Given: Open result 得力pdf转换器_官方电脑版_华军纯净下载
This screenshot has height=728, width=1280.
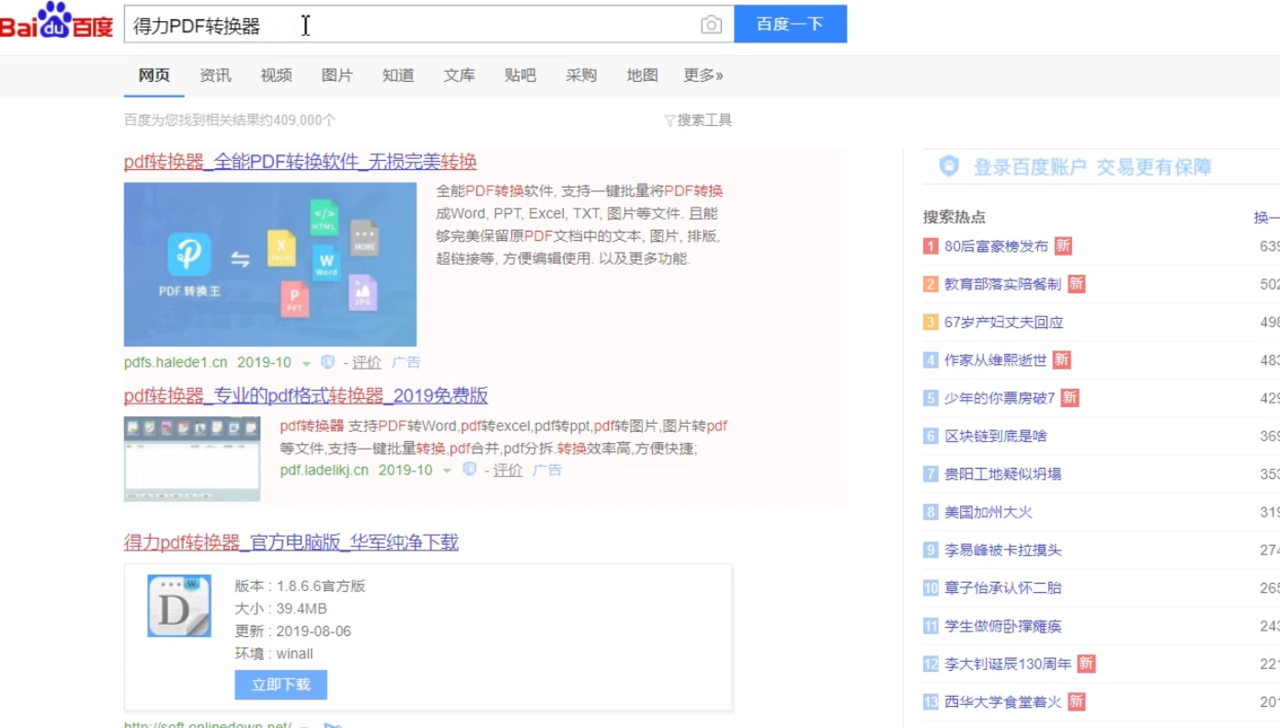Looking at the screenshot, I should [291, 542].
